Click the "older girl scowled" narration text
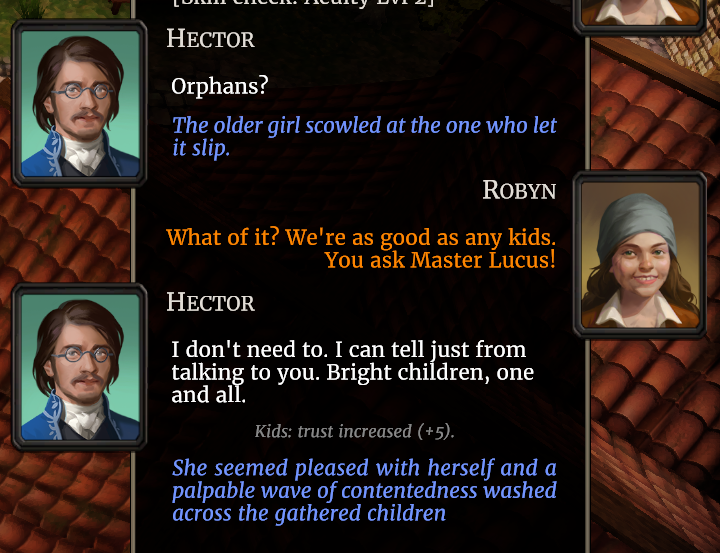720x553 pixels. 364,136
